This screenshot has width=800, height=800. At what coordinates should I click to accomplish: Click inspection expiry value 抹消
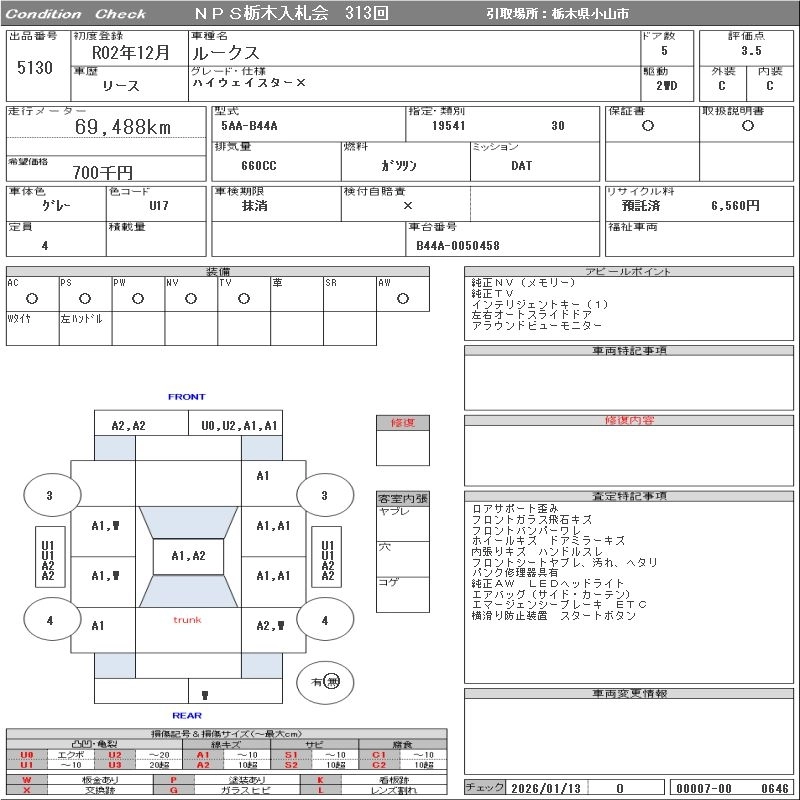[255, 206]
